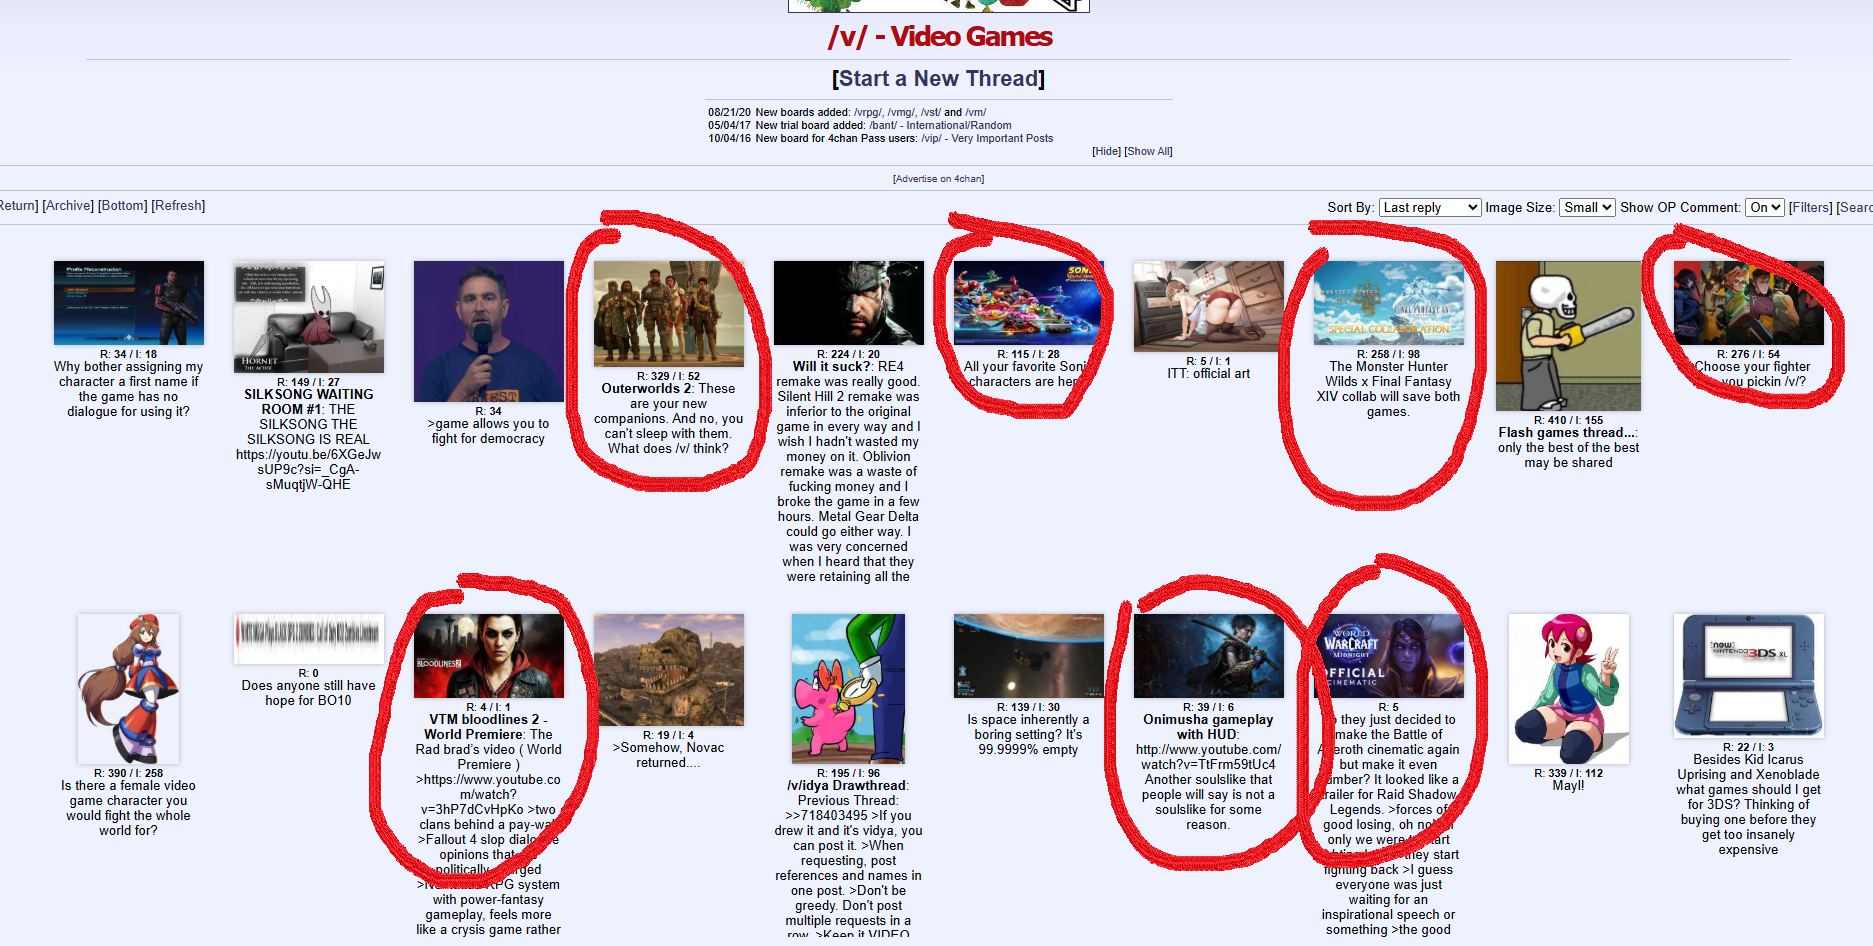Visit the /vst/ board link
The height and width of the screenshot is (946, 1873).
coord(930,112)
